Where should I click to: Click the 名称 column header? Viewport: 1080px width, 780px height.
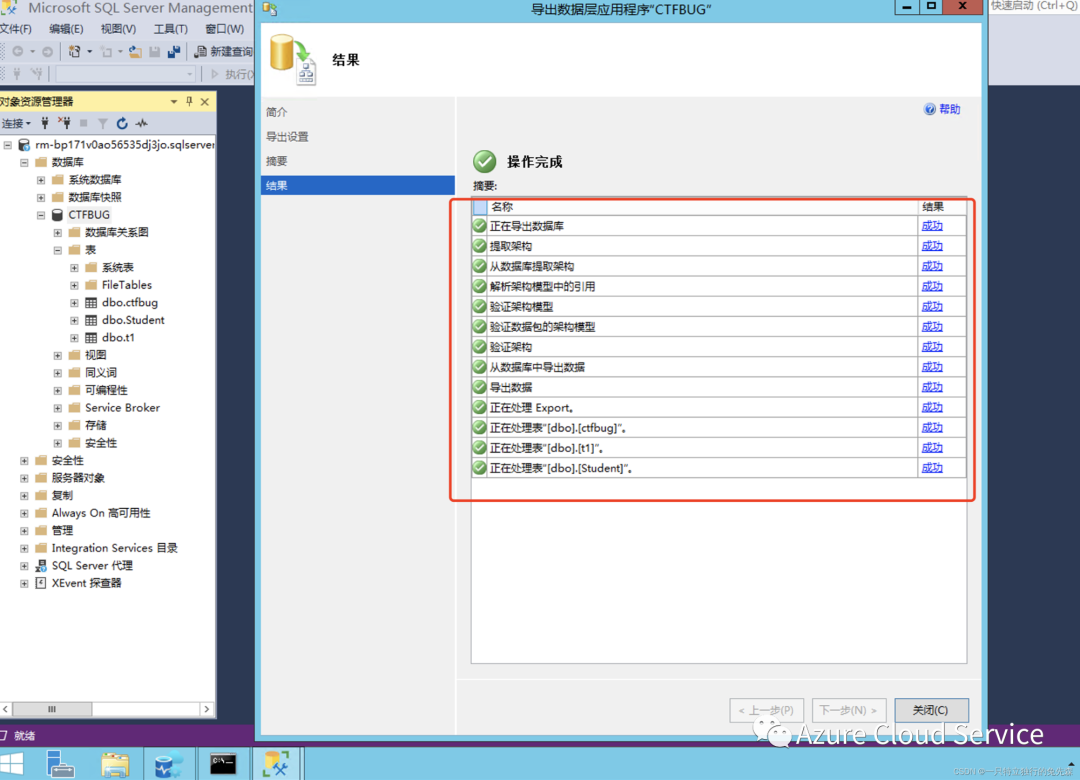703,207
